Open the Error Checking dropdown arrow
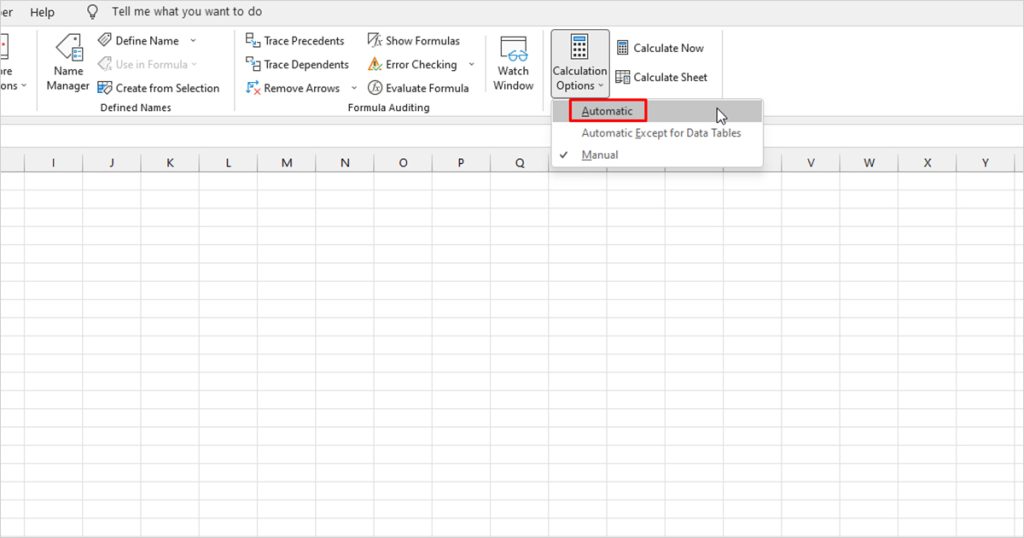The image size is (1024, 538). pyautogui.click(x=471, y=65)
